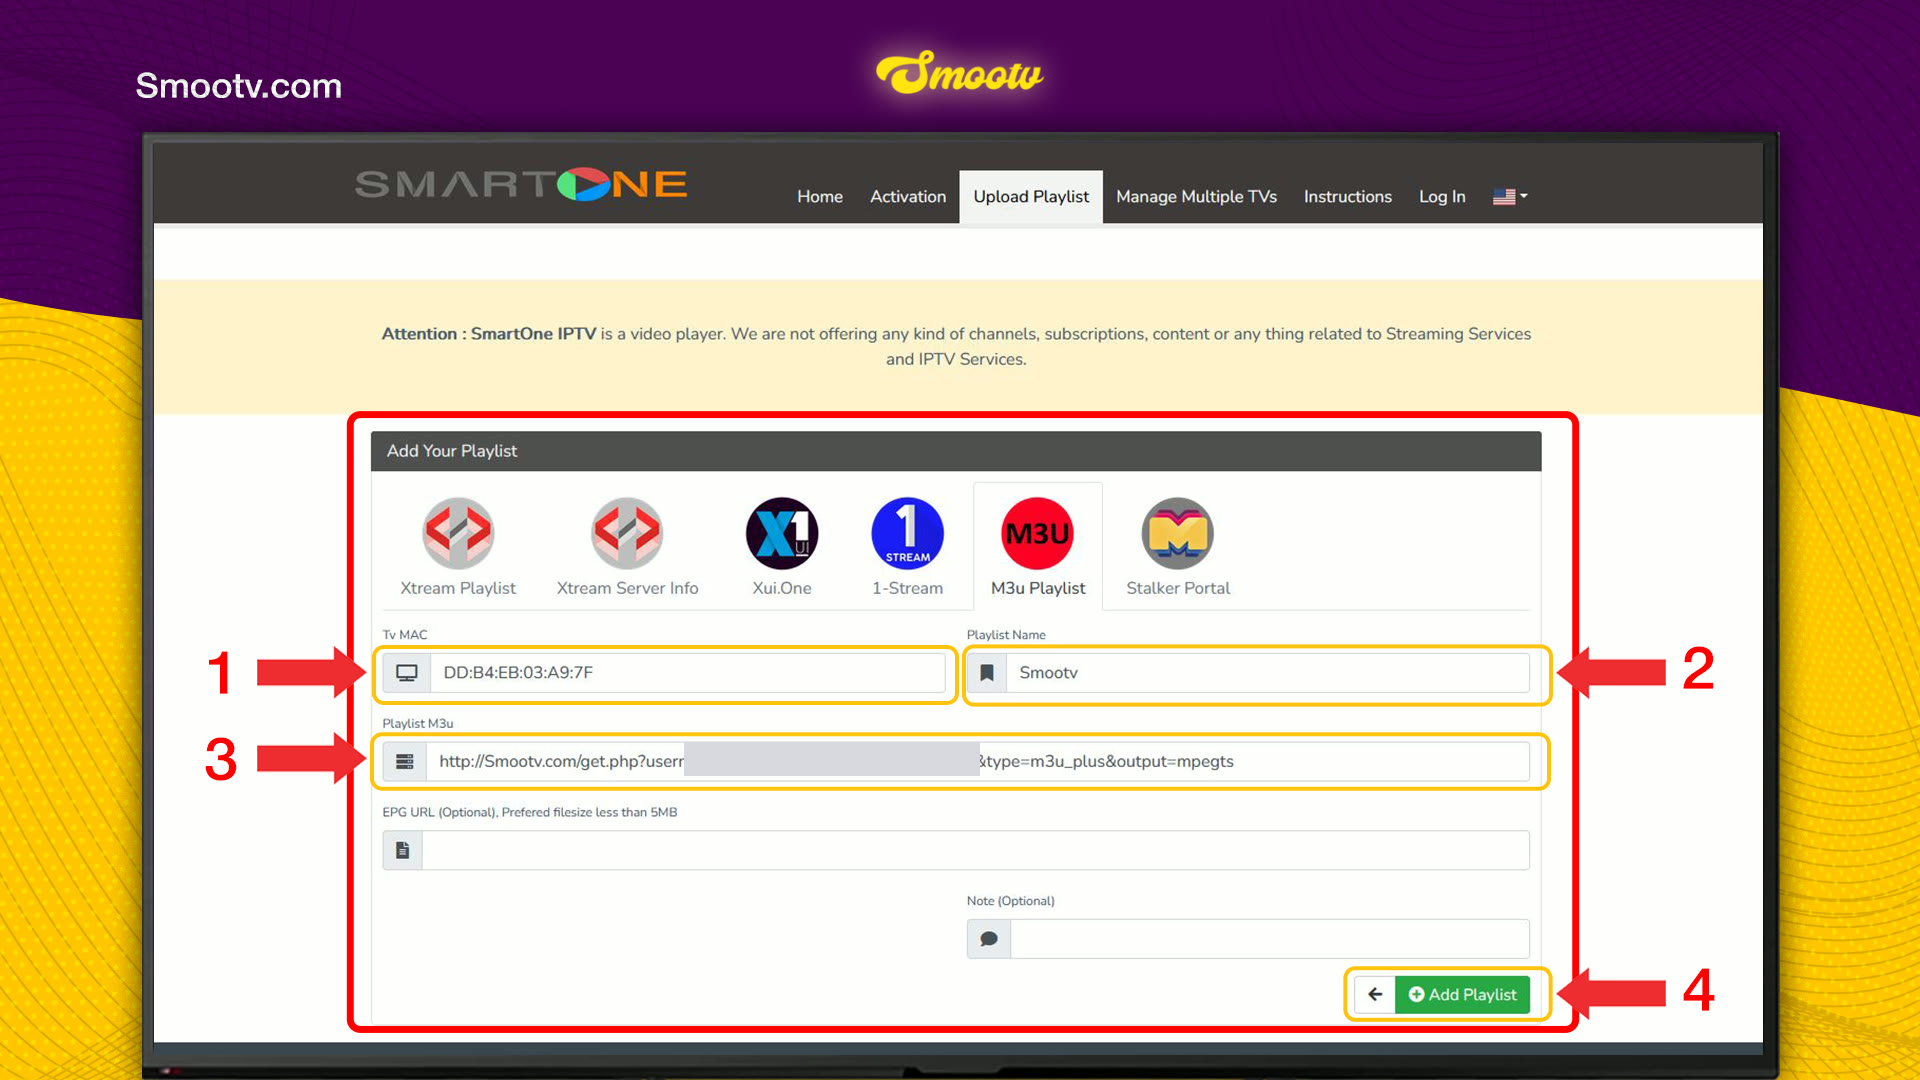1920x1080 pixels.
Task: Open the Instructions page
Action: (1347, 197)
